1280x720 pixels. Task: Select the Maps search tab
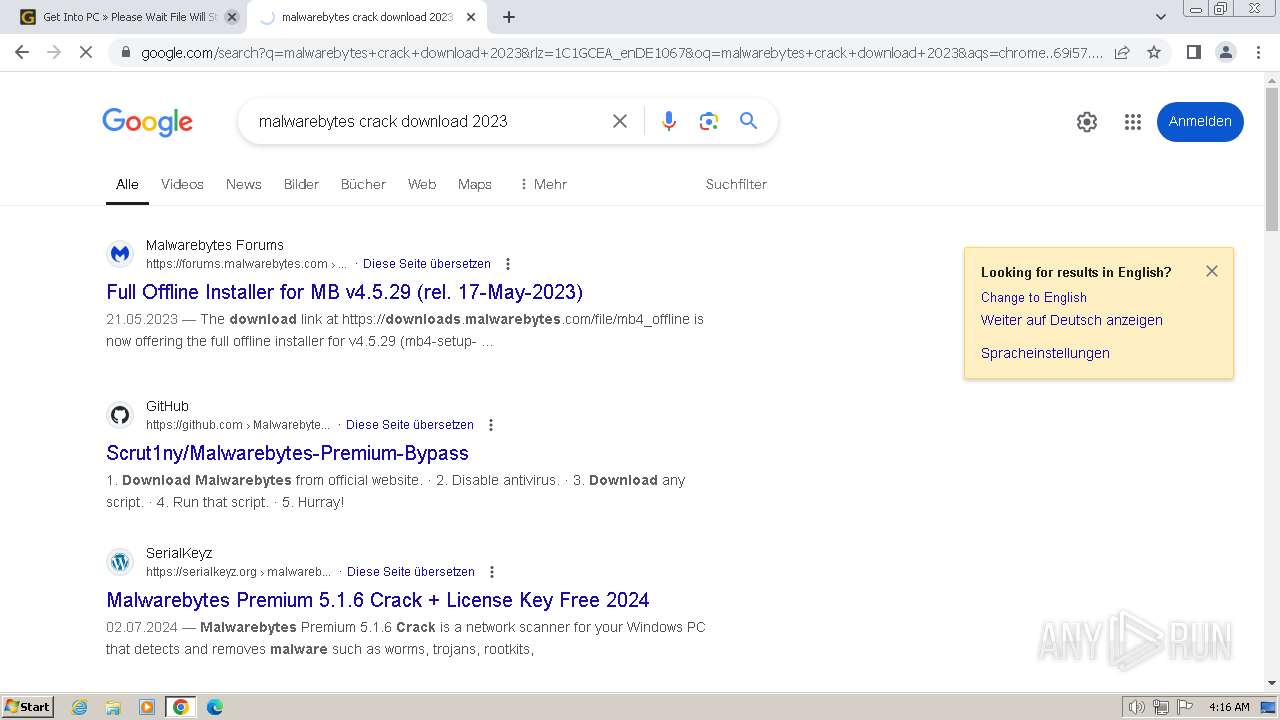tap(475, 184)
